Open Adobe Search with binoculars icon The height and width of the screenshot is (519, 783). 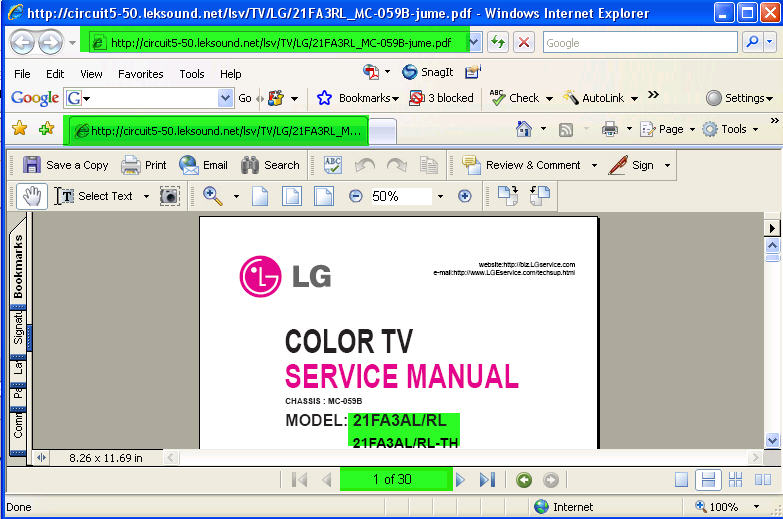(x=270, y=165)
